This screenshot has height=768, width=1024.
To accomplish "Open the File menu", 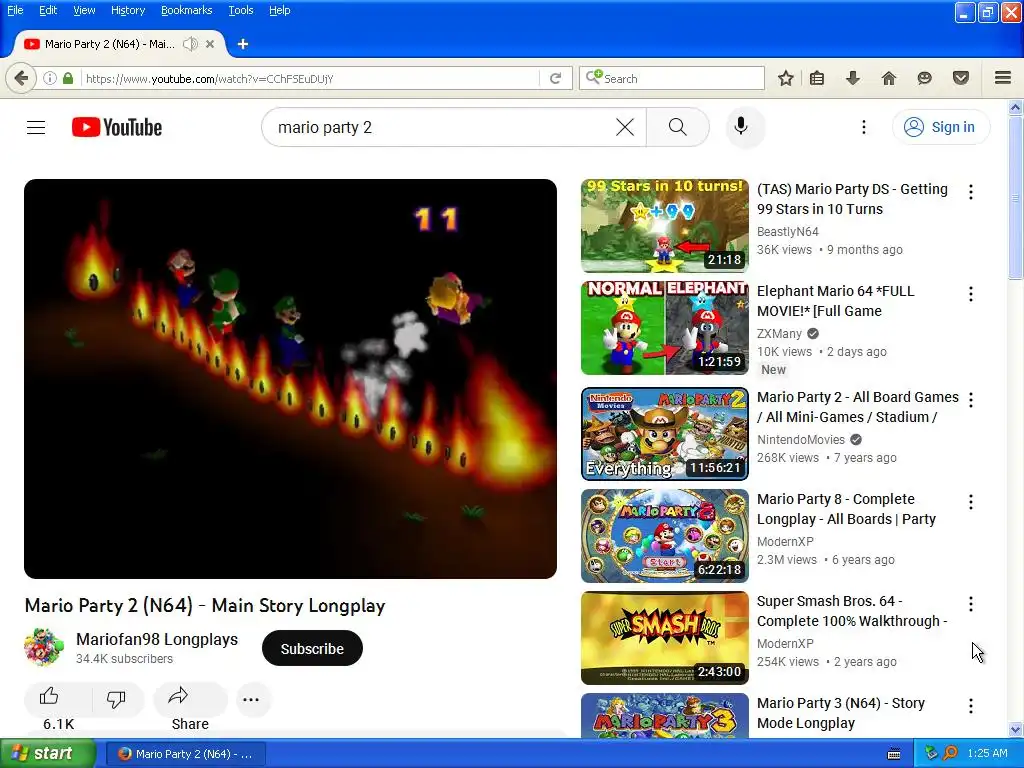I will pyautogui.click(x=15, y=10).
